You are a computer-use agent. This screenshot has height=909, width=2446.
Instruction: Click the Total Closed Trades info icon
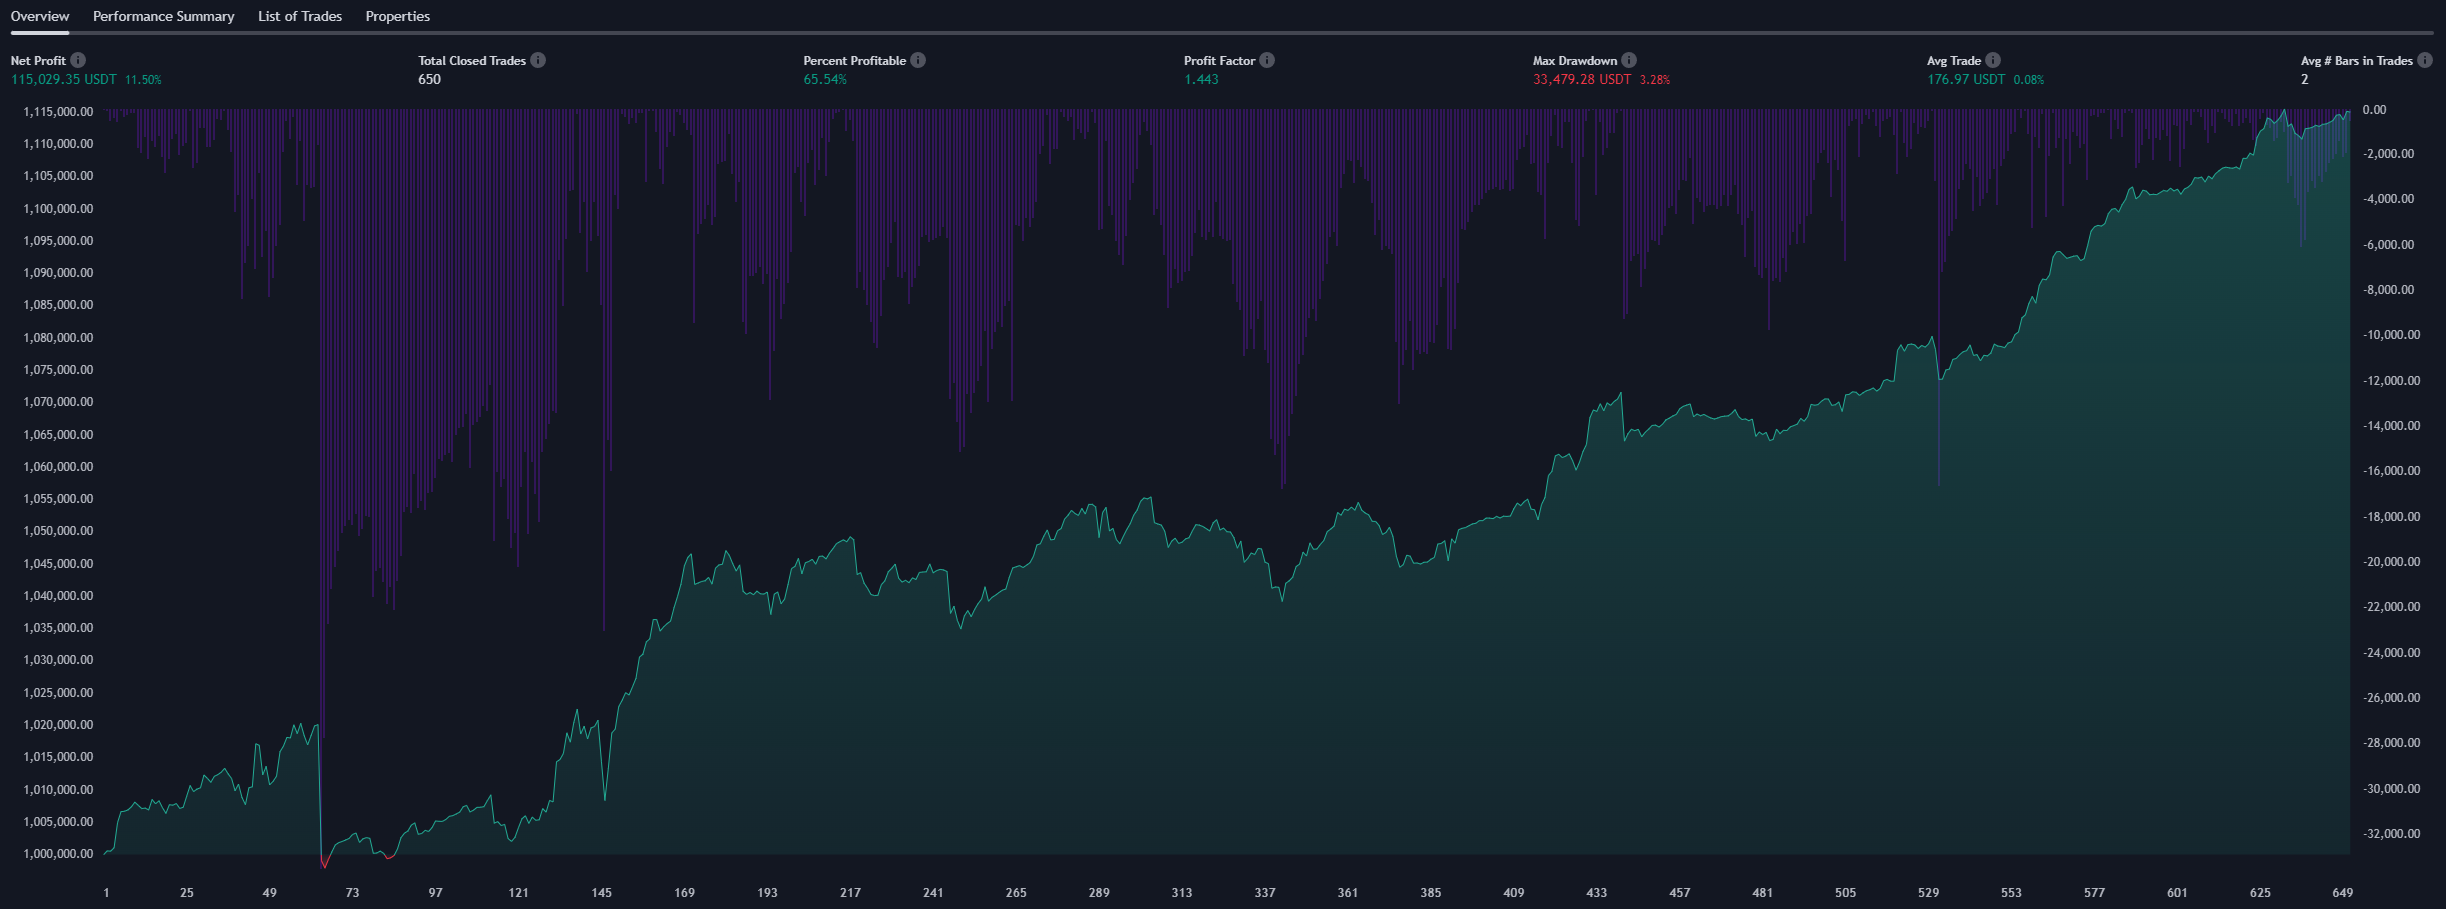click(538, 60)
